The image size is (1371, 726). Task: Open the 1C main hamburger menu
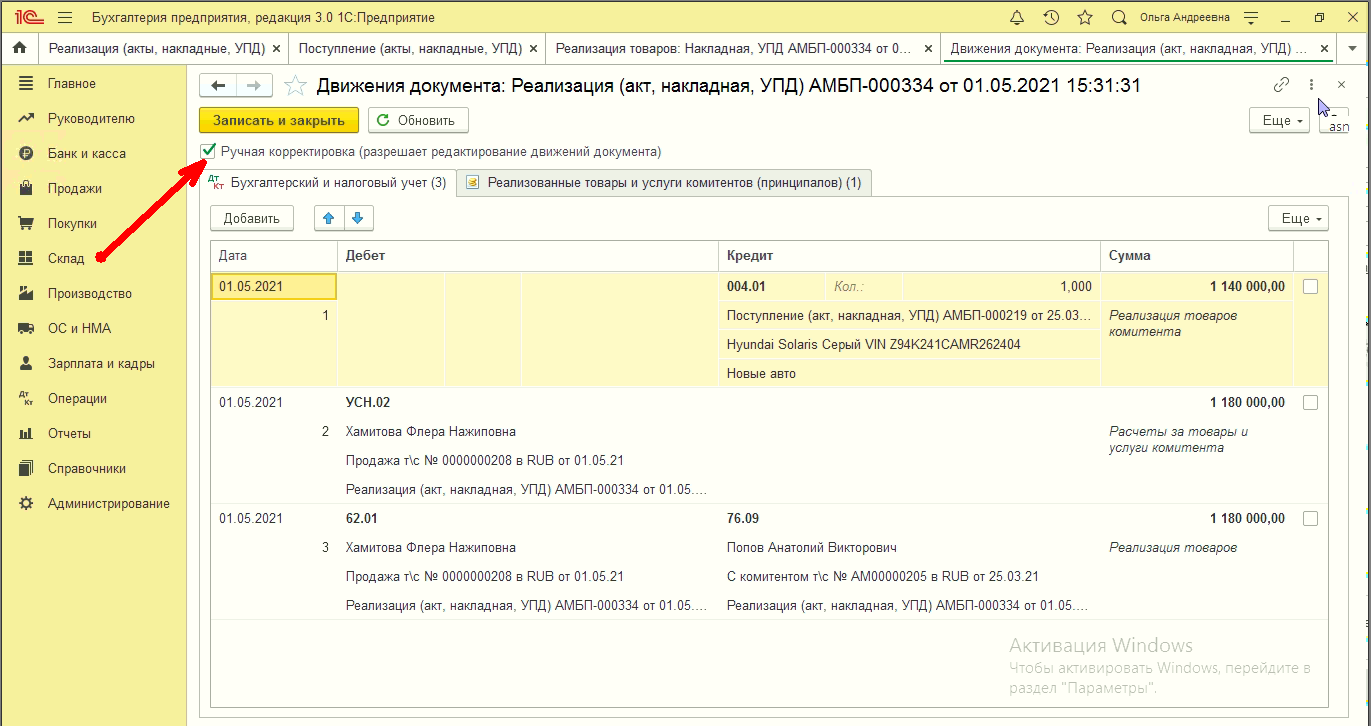click(65, 18)
